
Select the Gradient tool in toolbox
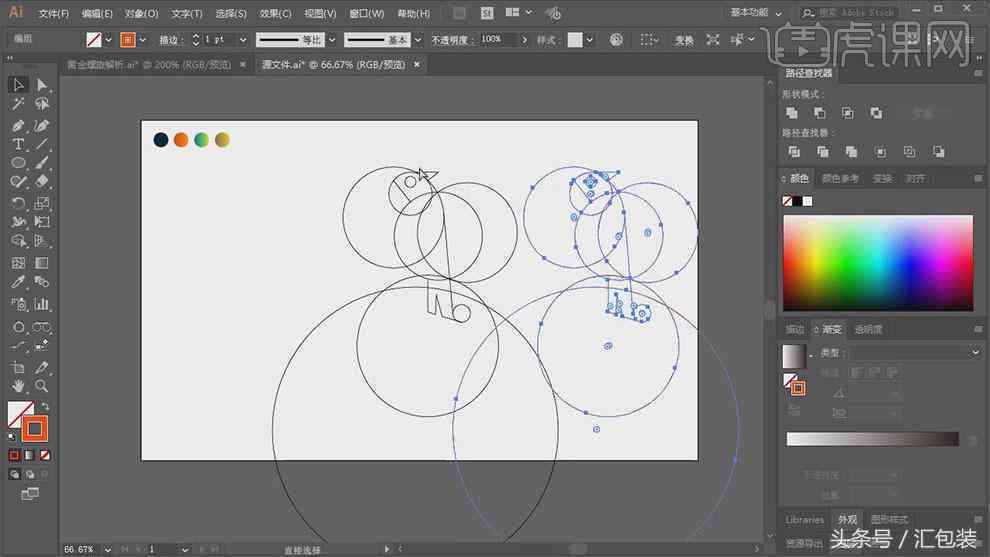click(x=42, y=263)
